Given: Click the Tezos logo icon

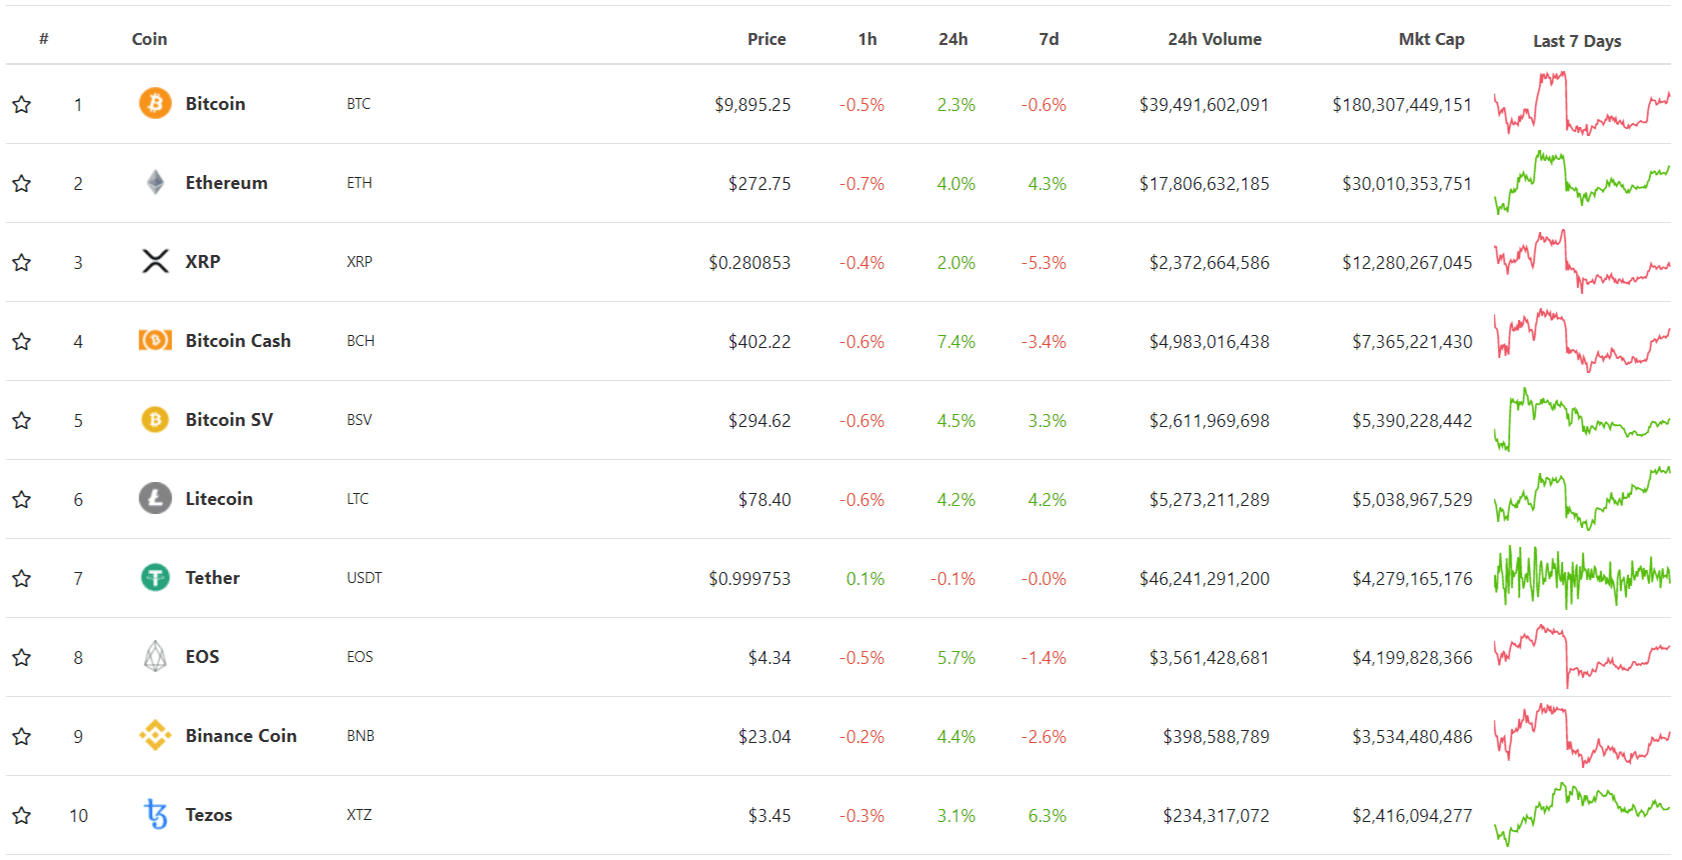Looking at the screenshot, I should coord(155,814).
